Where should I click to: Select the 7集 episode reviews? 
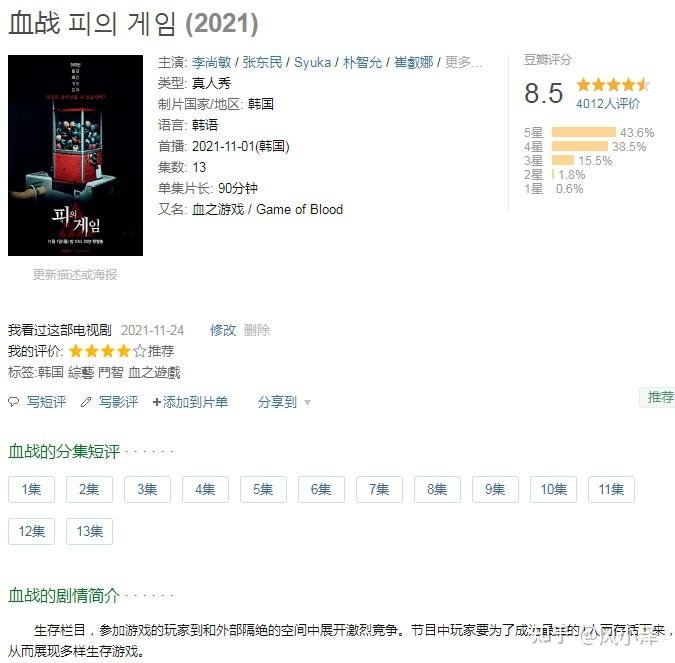(x=379, y=489)
